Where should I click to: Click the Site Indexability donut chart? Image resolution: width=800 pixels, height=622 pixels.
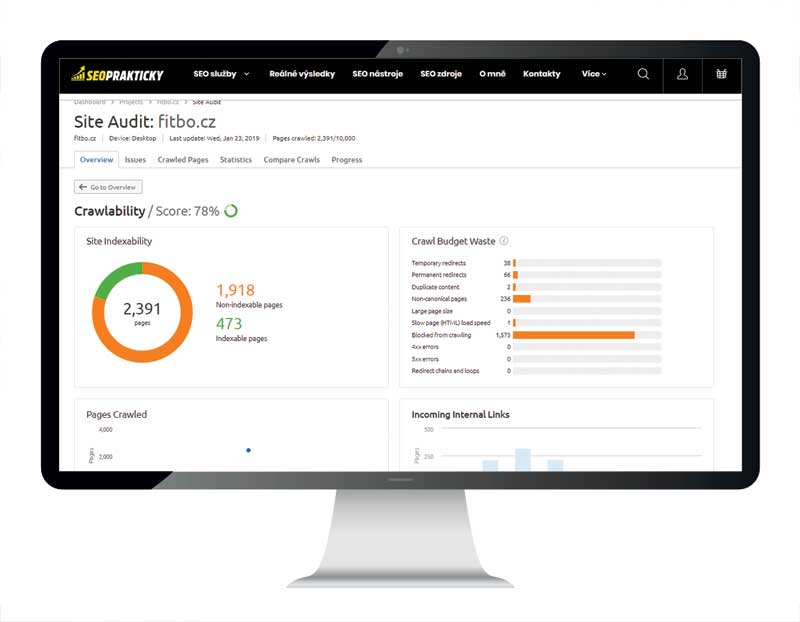(x=142, y=312)
